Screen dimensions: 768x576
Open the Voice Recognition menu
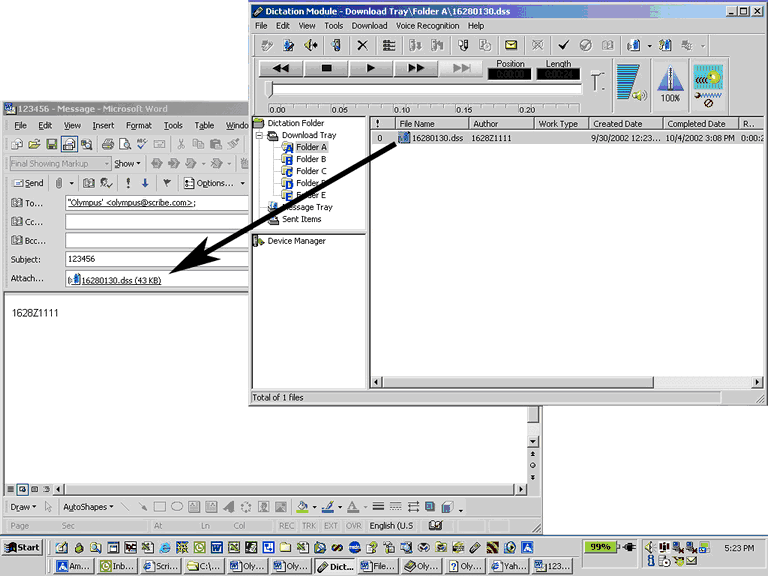[427, 25]
